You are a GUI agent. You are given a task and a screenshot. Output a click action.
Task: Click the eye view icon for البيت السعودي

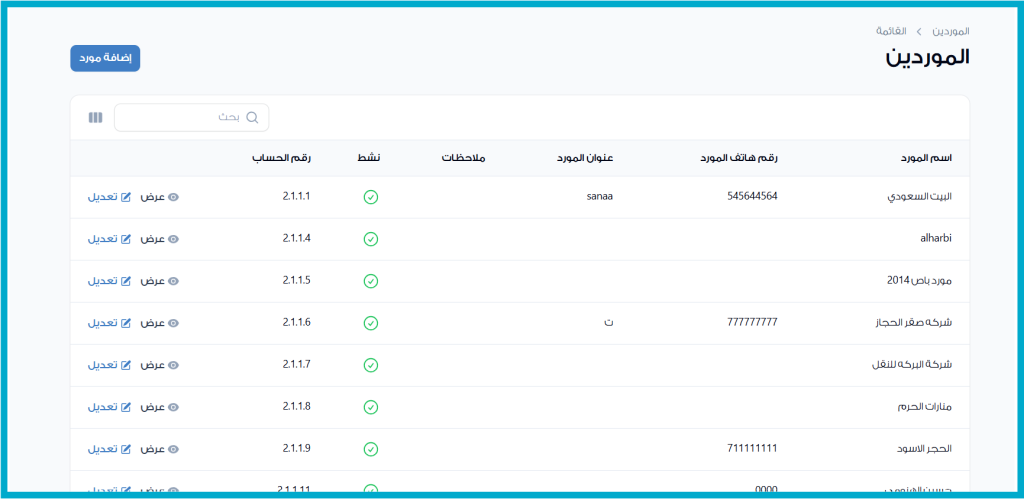click(x=173, y=197)
